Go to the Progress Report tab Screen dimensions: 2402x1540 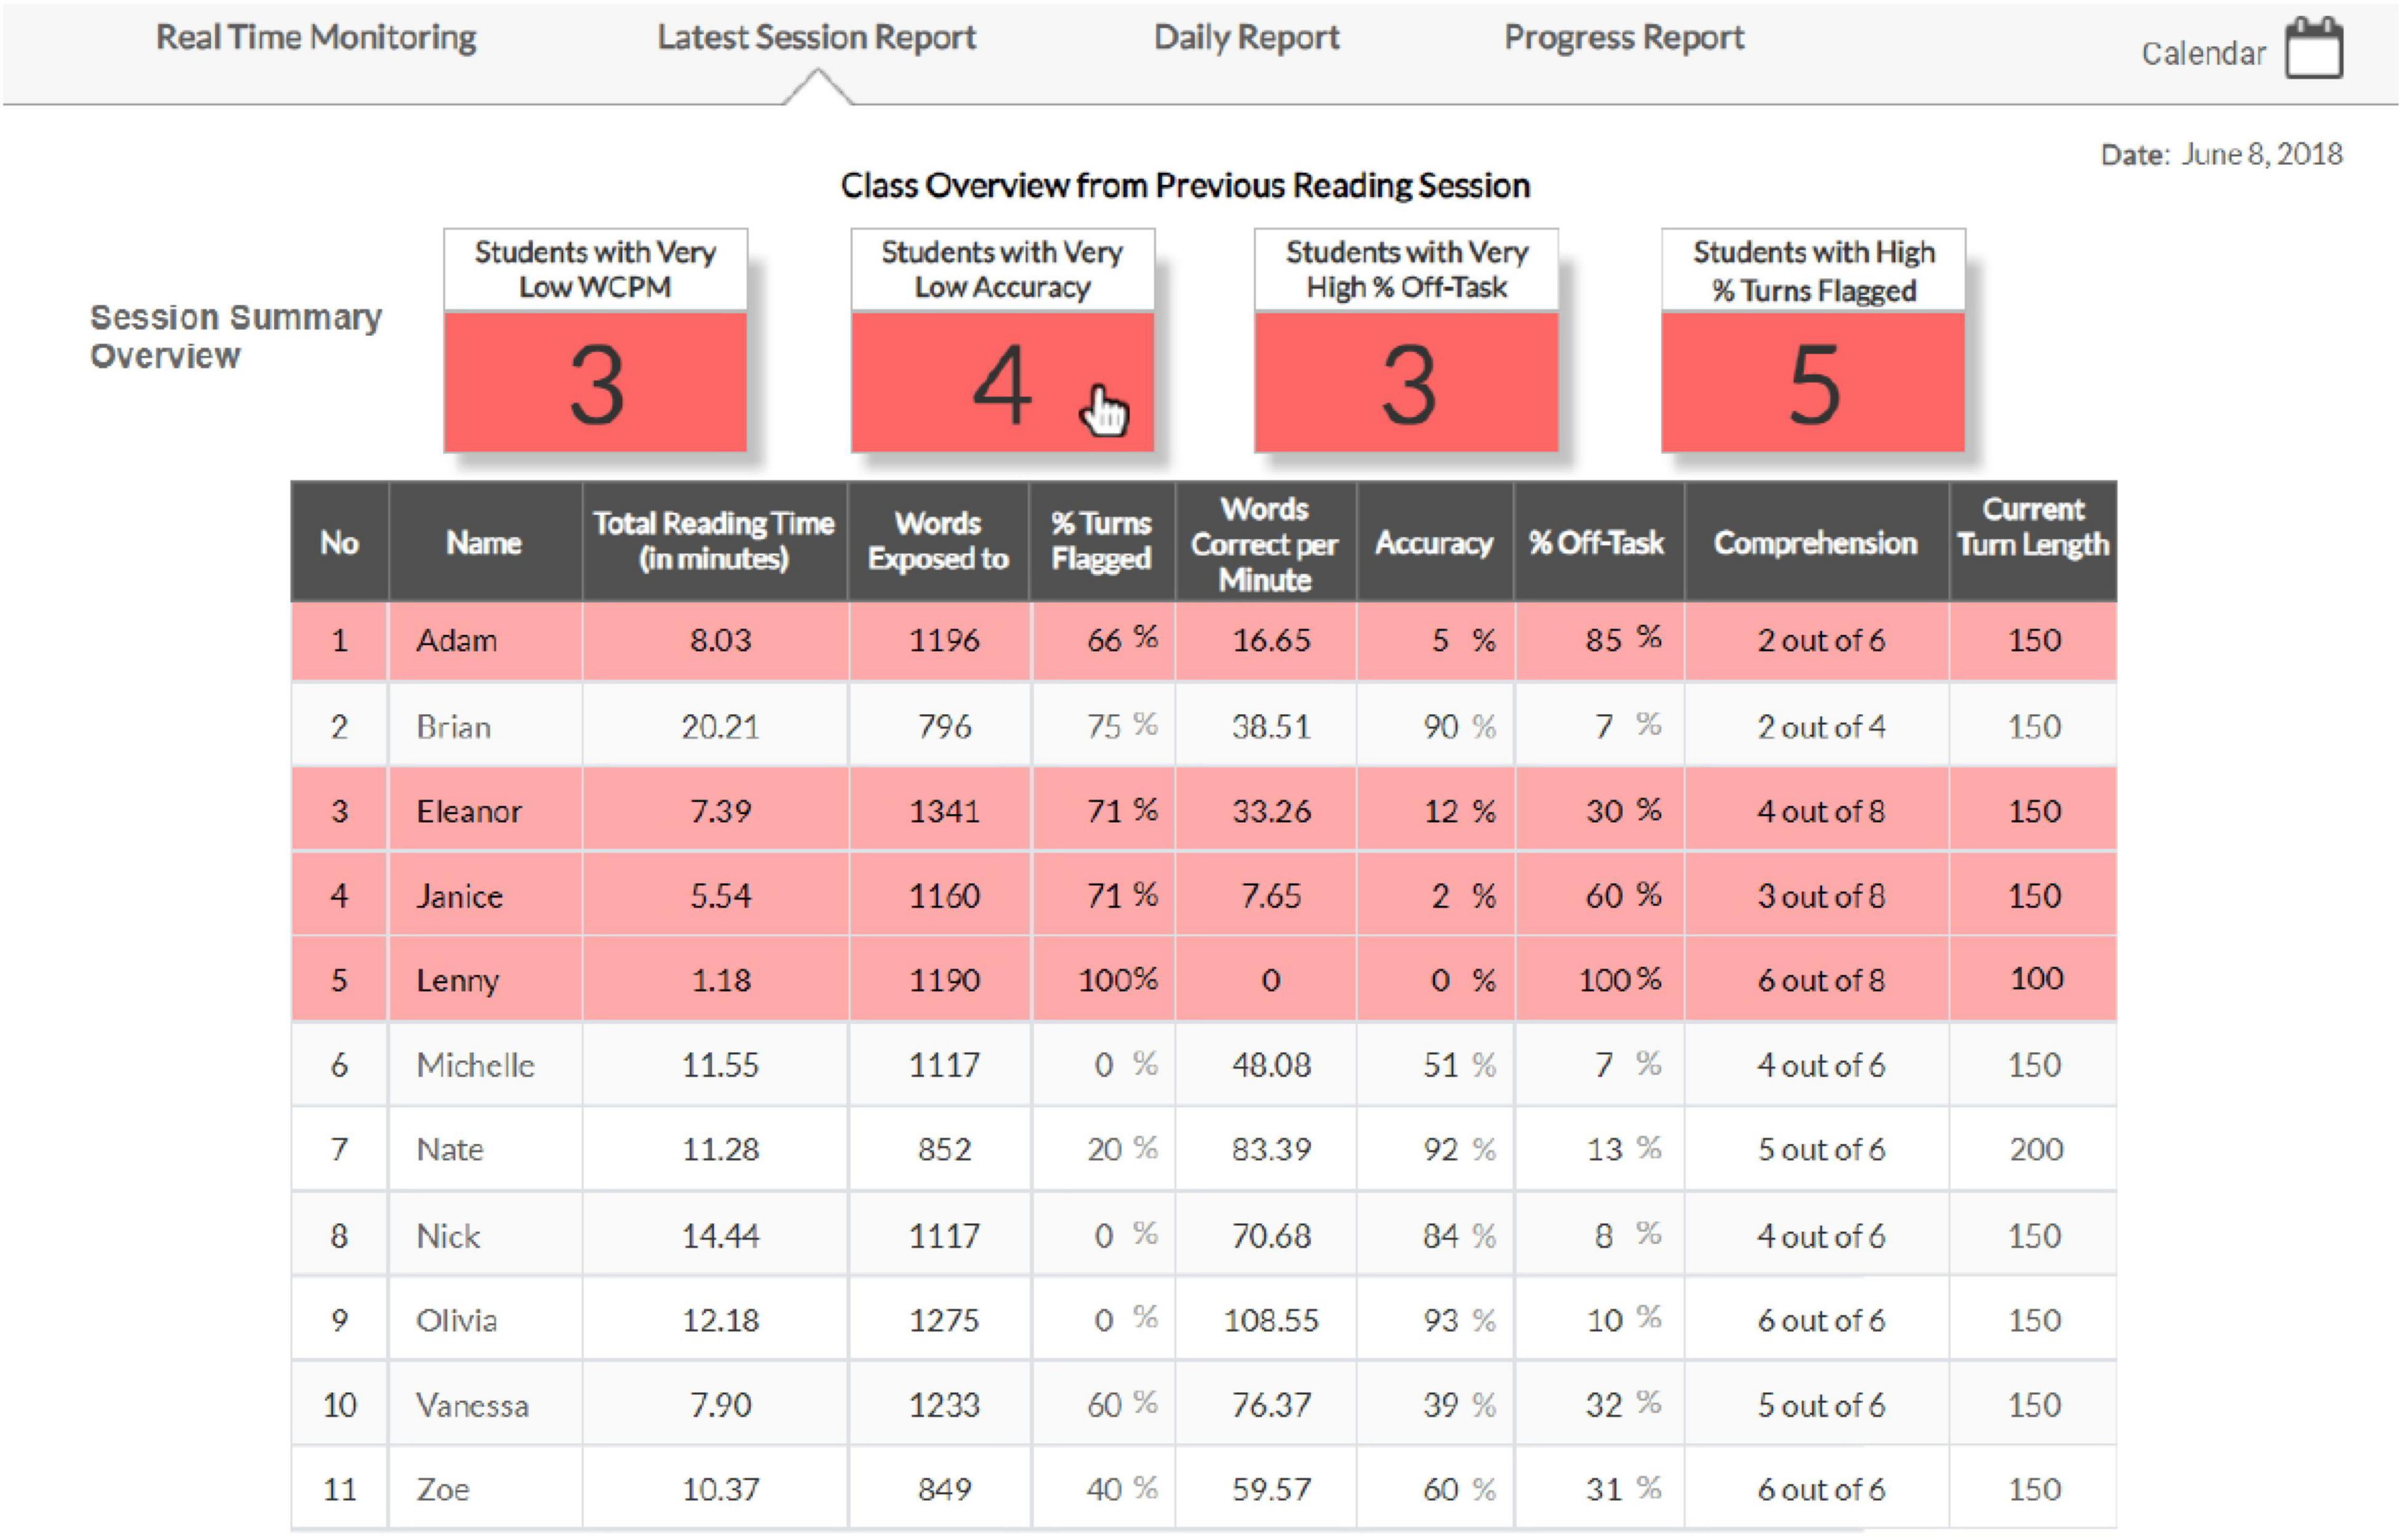(x=1624, y=37)
